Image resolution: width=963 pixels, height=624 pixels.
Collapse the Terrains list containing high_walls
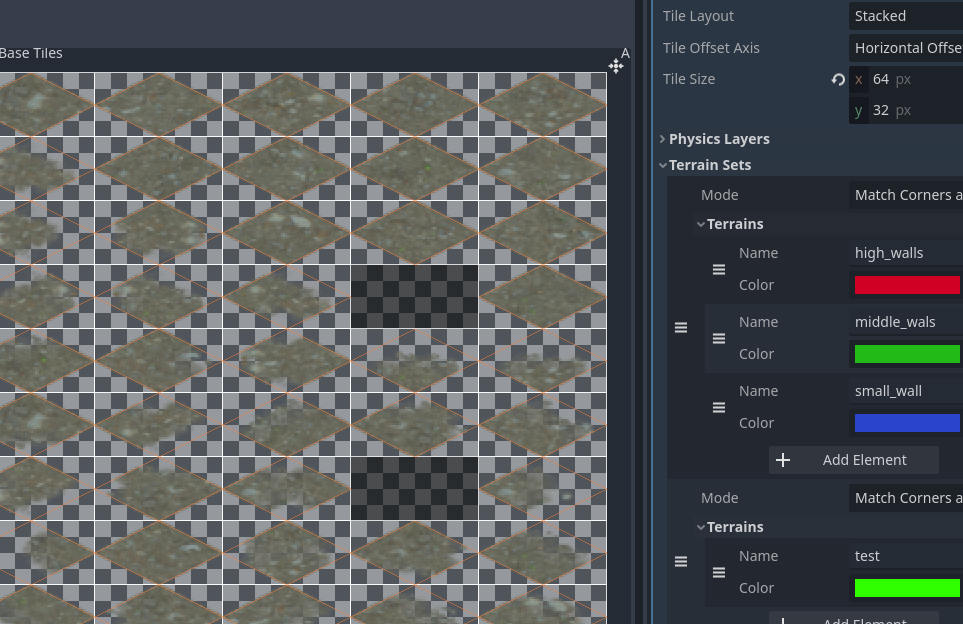(734, 224)
